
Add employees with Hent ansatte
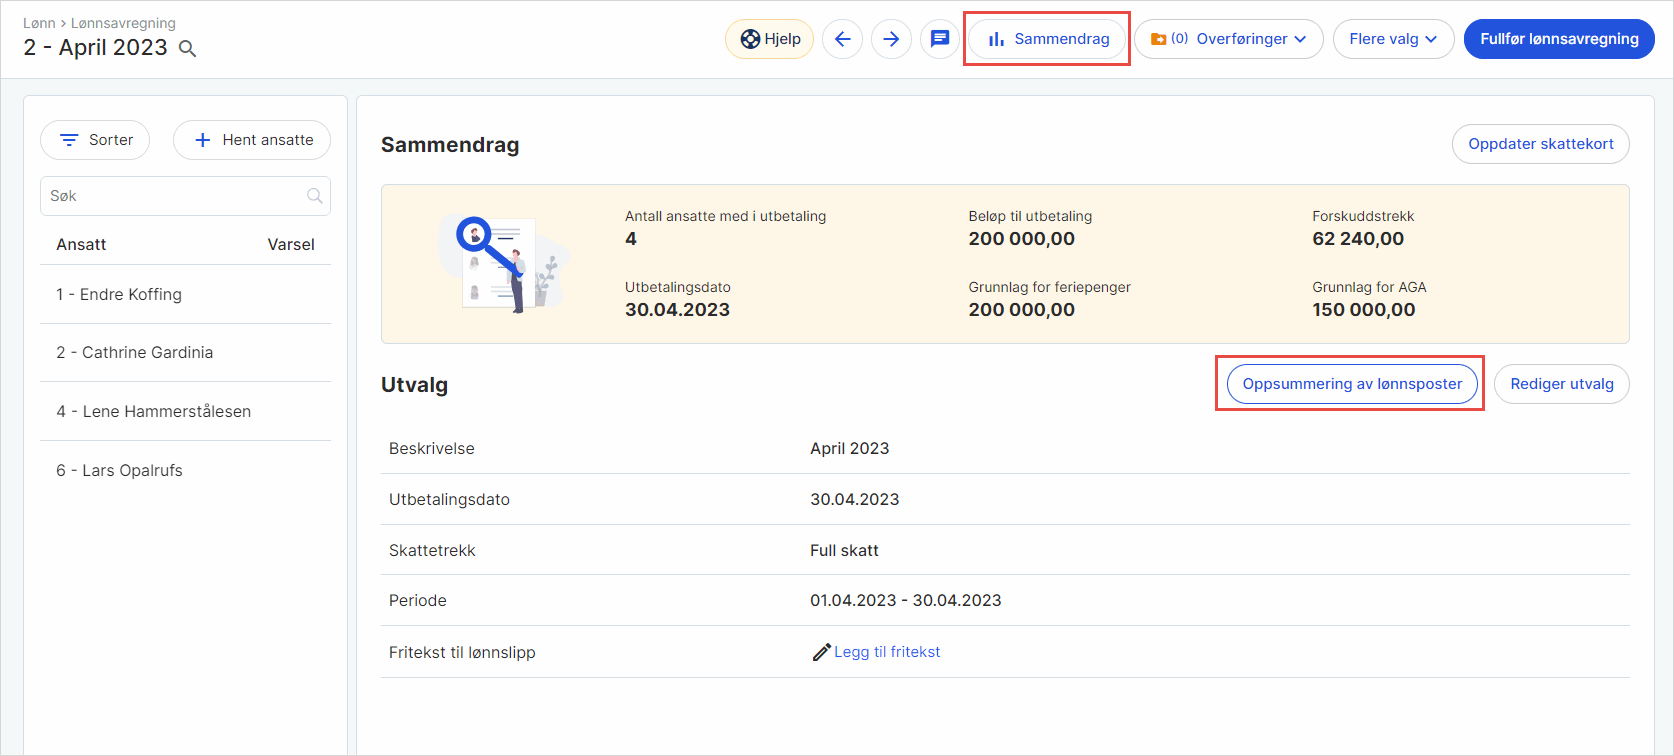252,140
